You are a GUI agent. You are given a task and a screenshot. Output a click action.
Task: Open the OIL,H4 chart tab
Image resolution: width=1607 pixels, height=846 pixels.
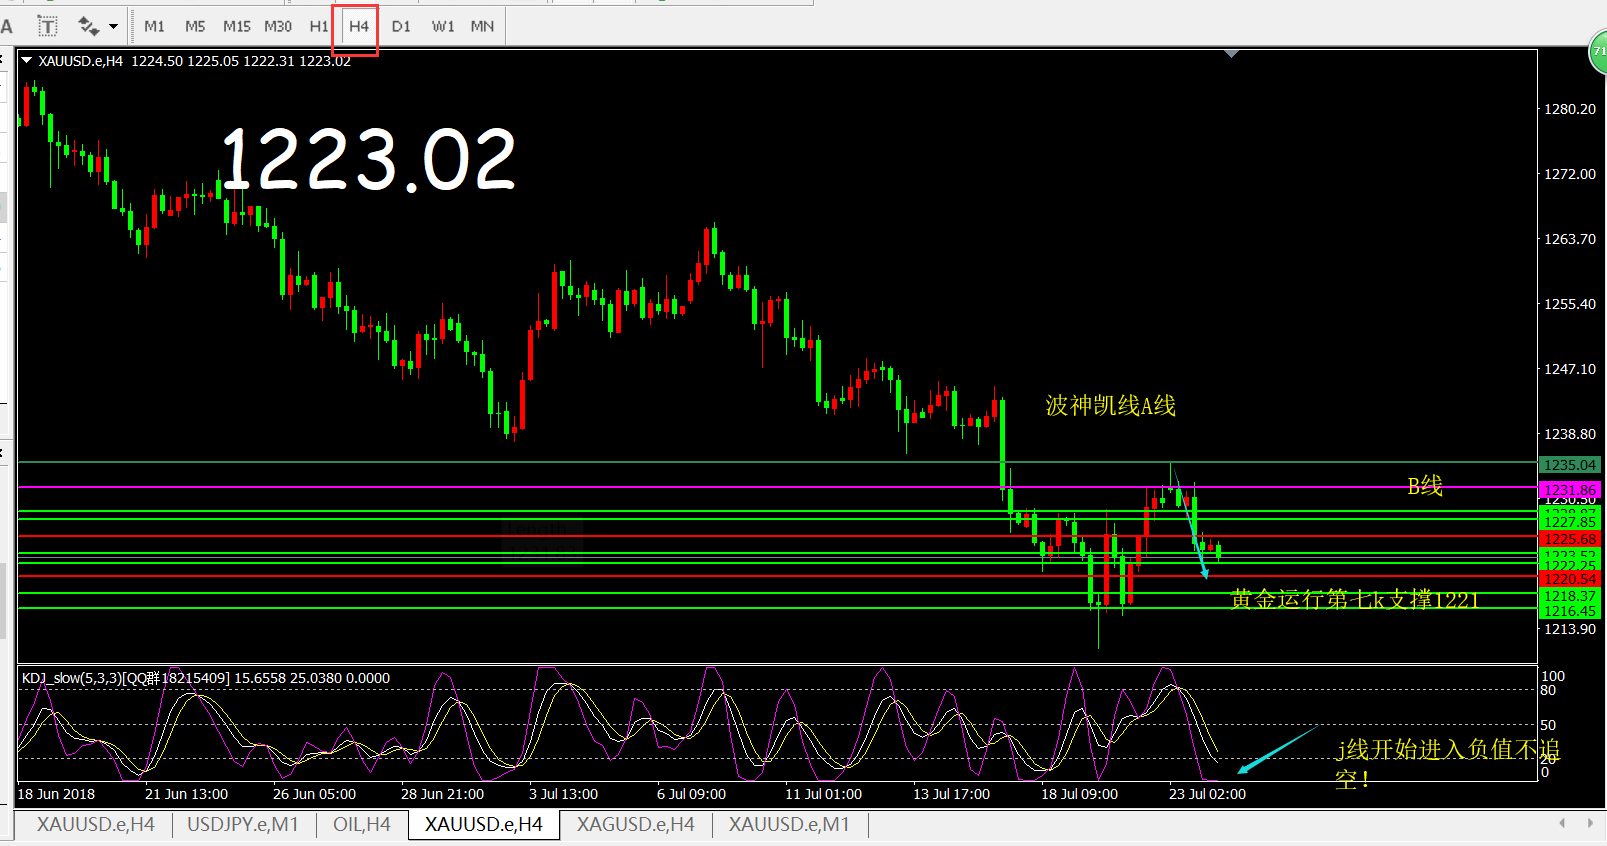362,824
